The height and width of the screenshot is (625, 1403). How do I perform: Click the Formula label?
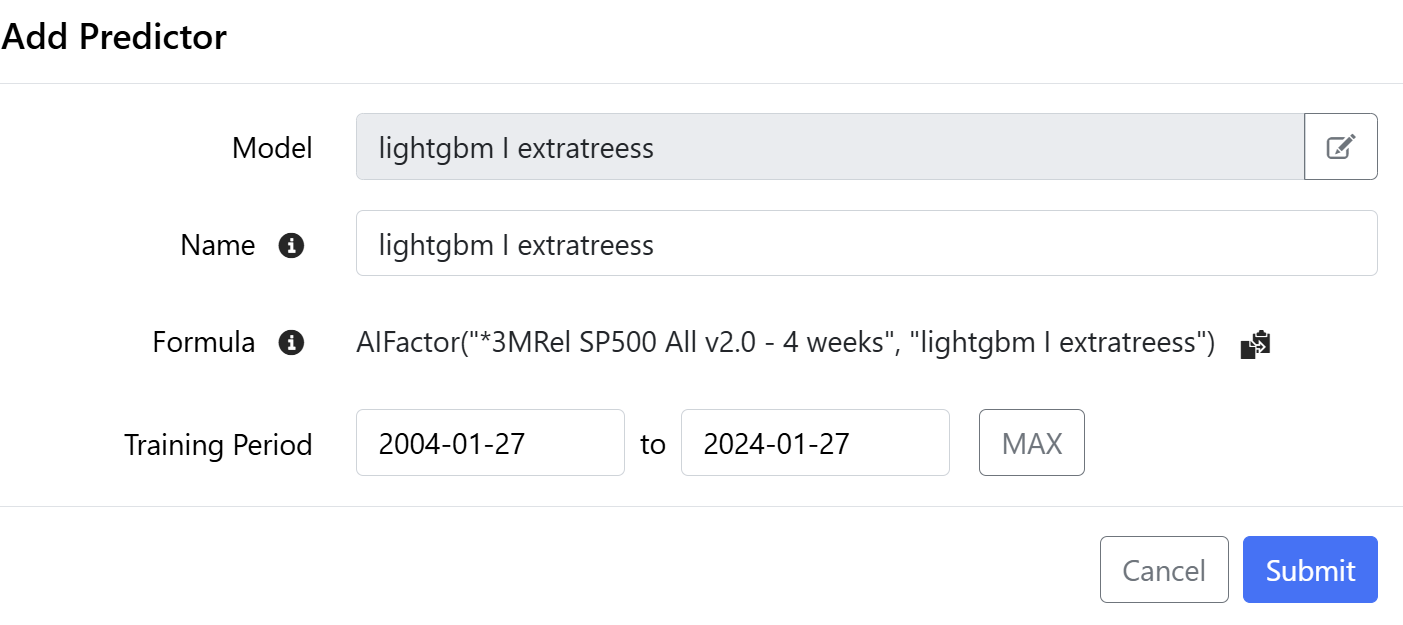203,343
